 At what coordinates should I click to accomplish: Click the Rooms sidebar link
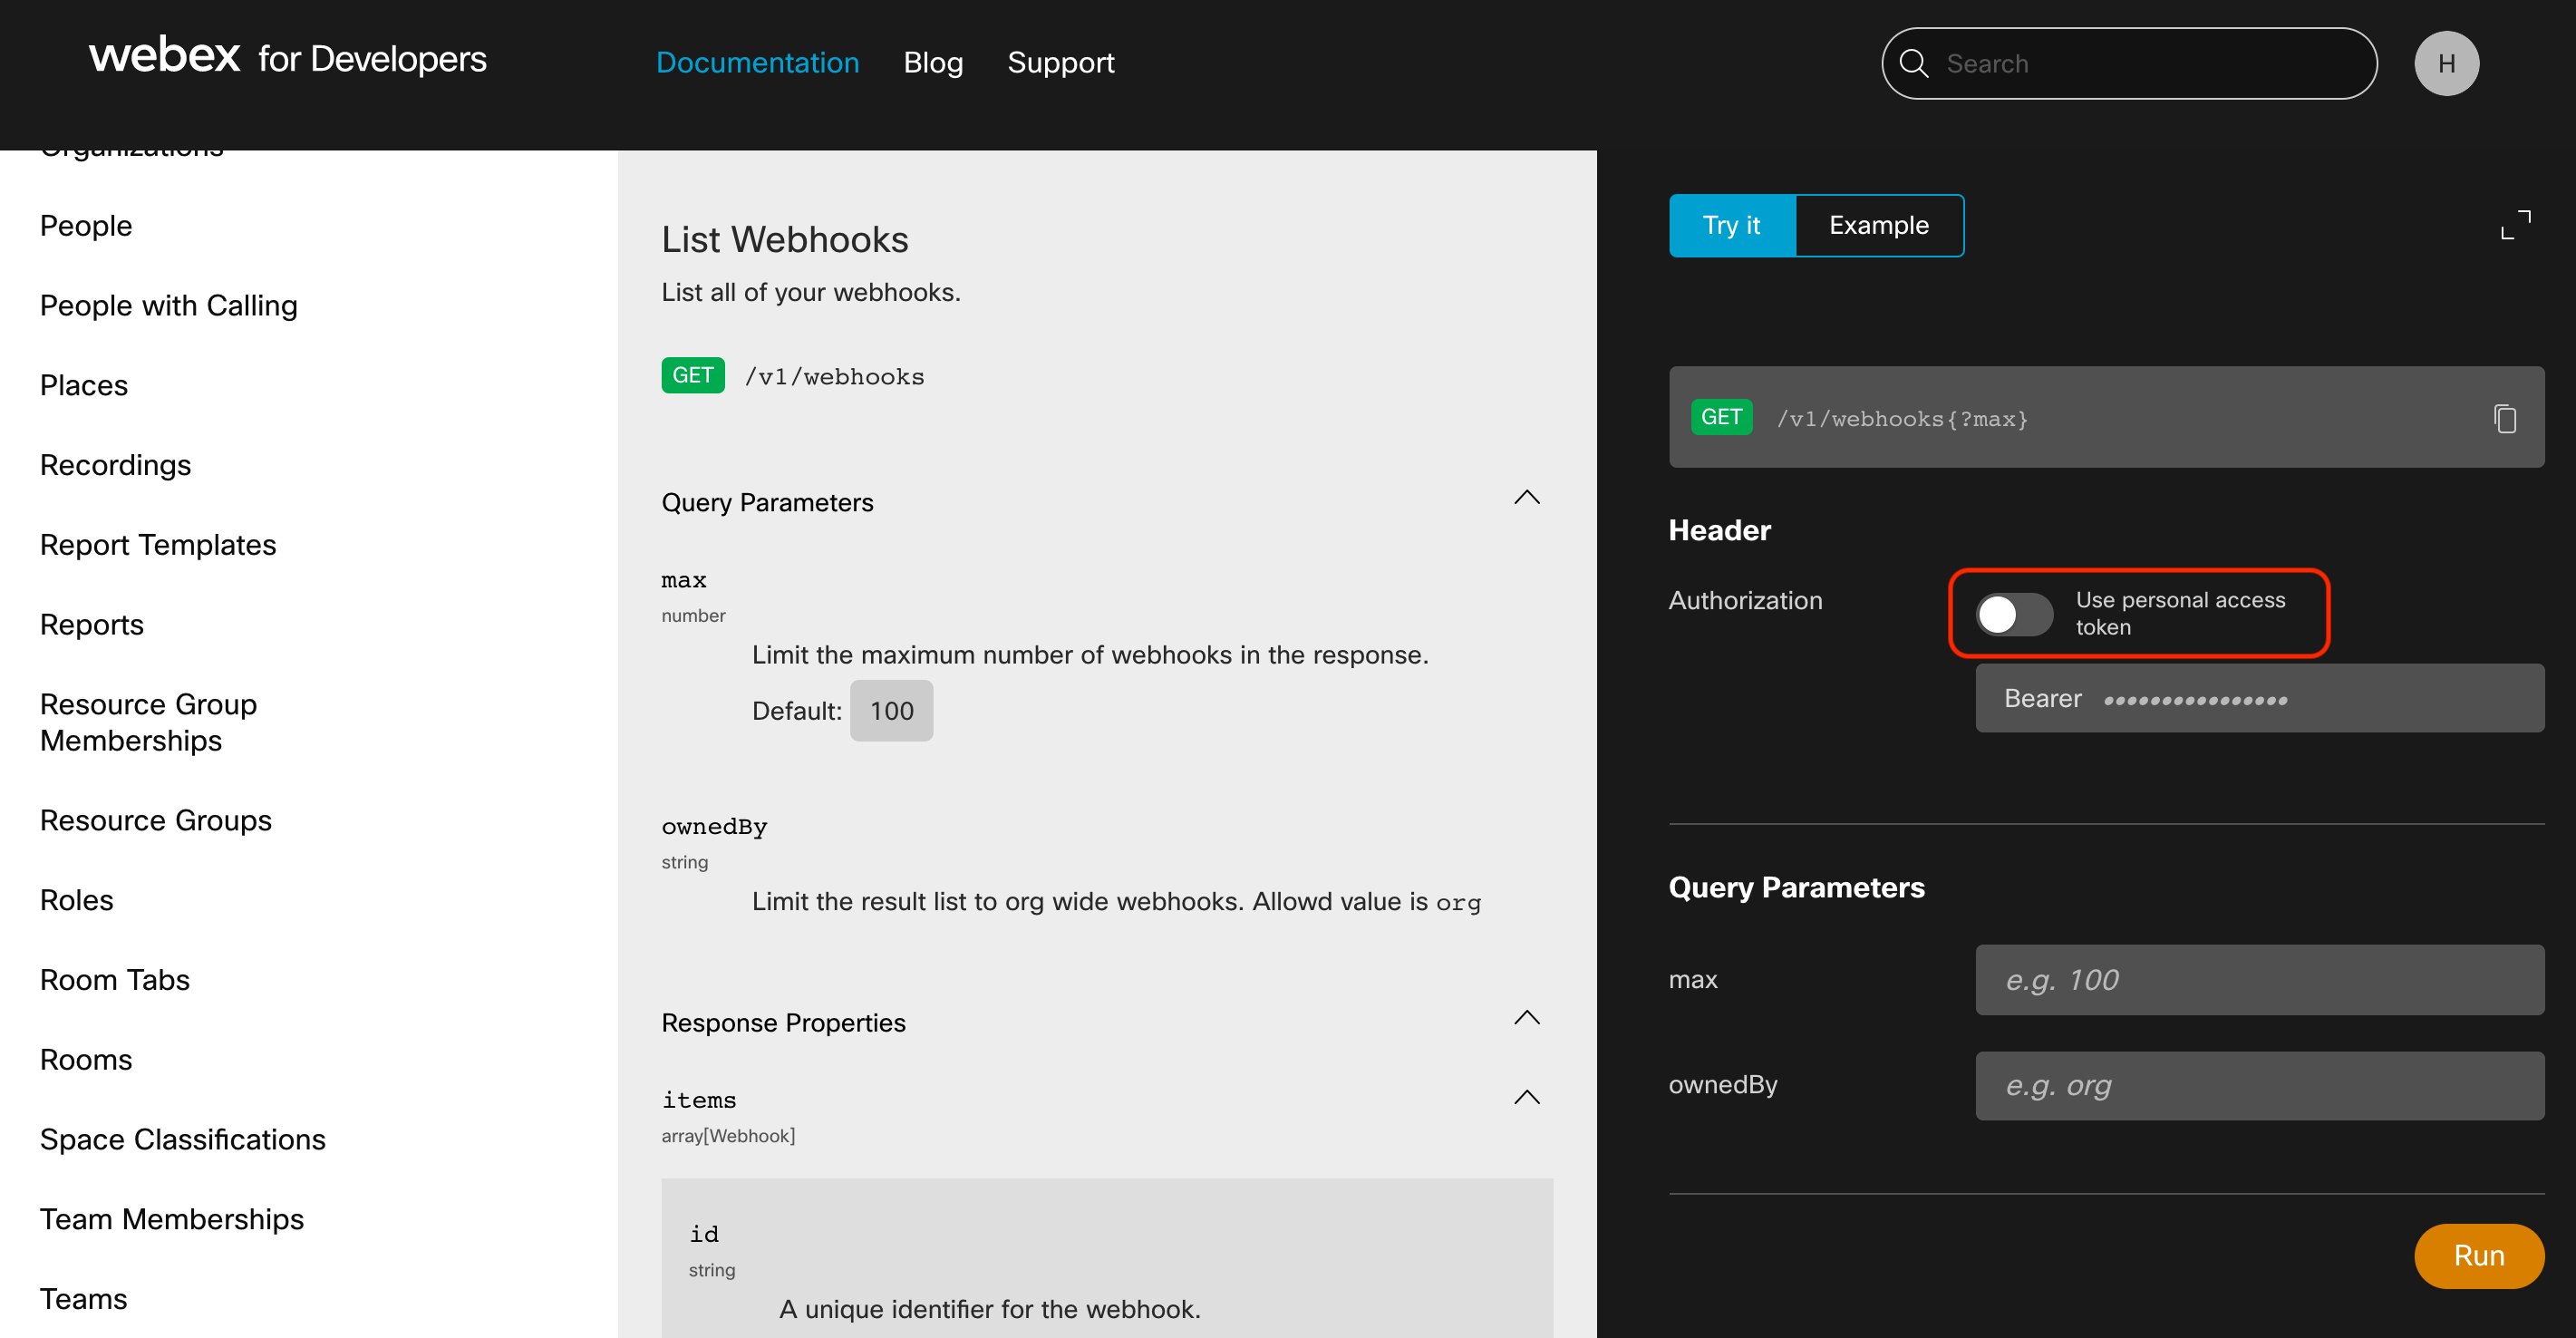pyautogui.click(x=85, y=1061)
